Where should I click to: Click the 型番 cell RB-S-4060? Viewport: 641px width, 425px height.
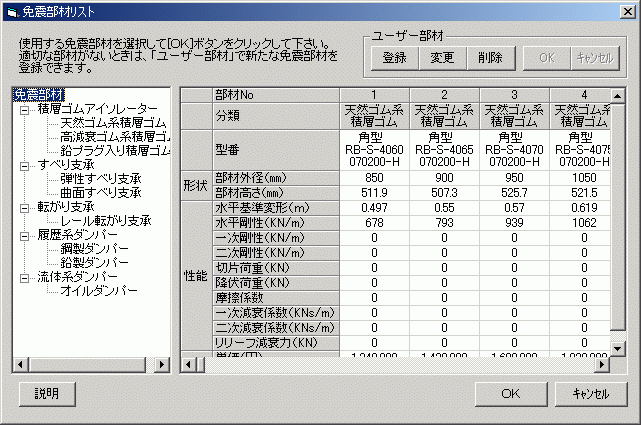(374, 150)
